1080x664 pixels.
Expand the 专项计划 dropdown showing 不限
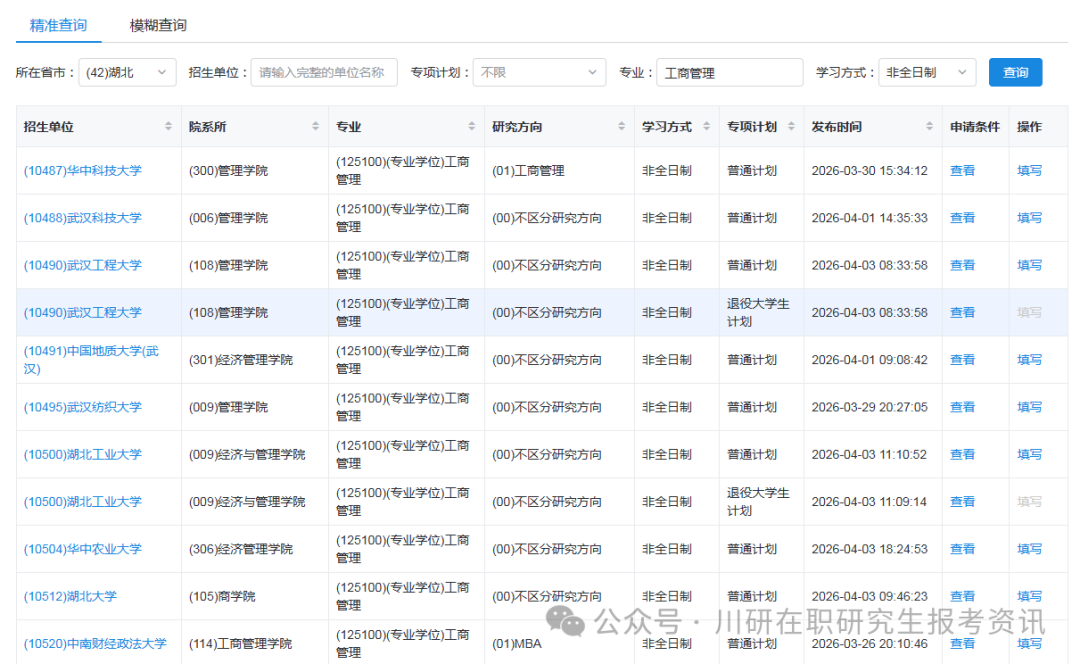[538, 72]
